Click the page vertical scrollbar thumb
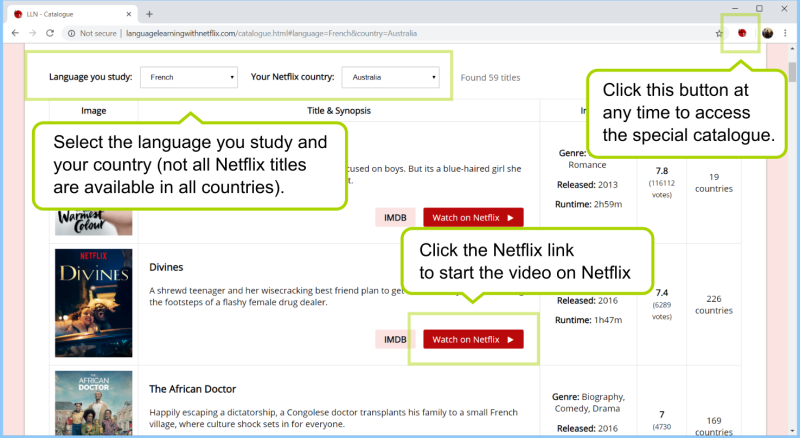Viewport: 800px width, 438px height. [792, 71]
